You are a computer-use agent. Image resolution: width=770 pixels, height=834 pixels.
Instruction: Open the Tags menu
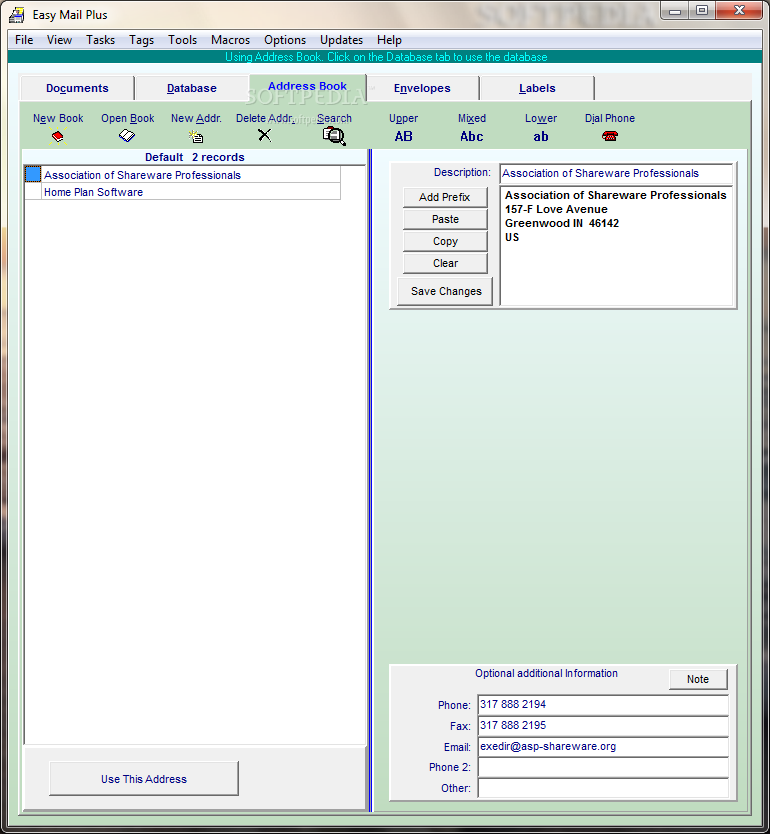click(141, 40)
